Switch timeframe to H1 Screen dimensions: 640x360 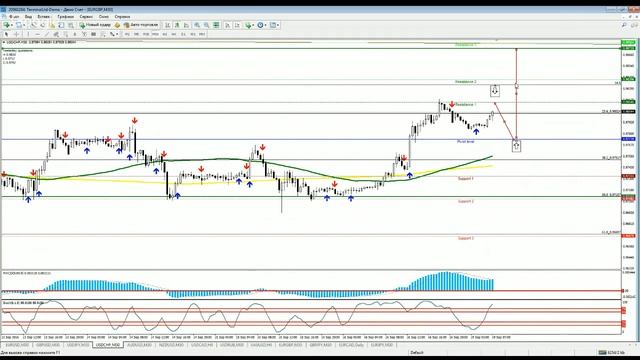(164, 34)
